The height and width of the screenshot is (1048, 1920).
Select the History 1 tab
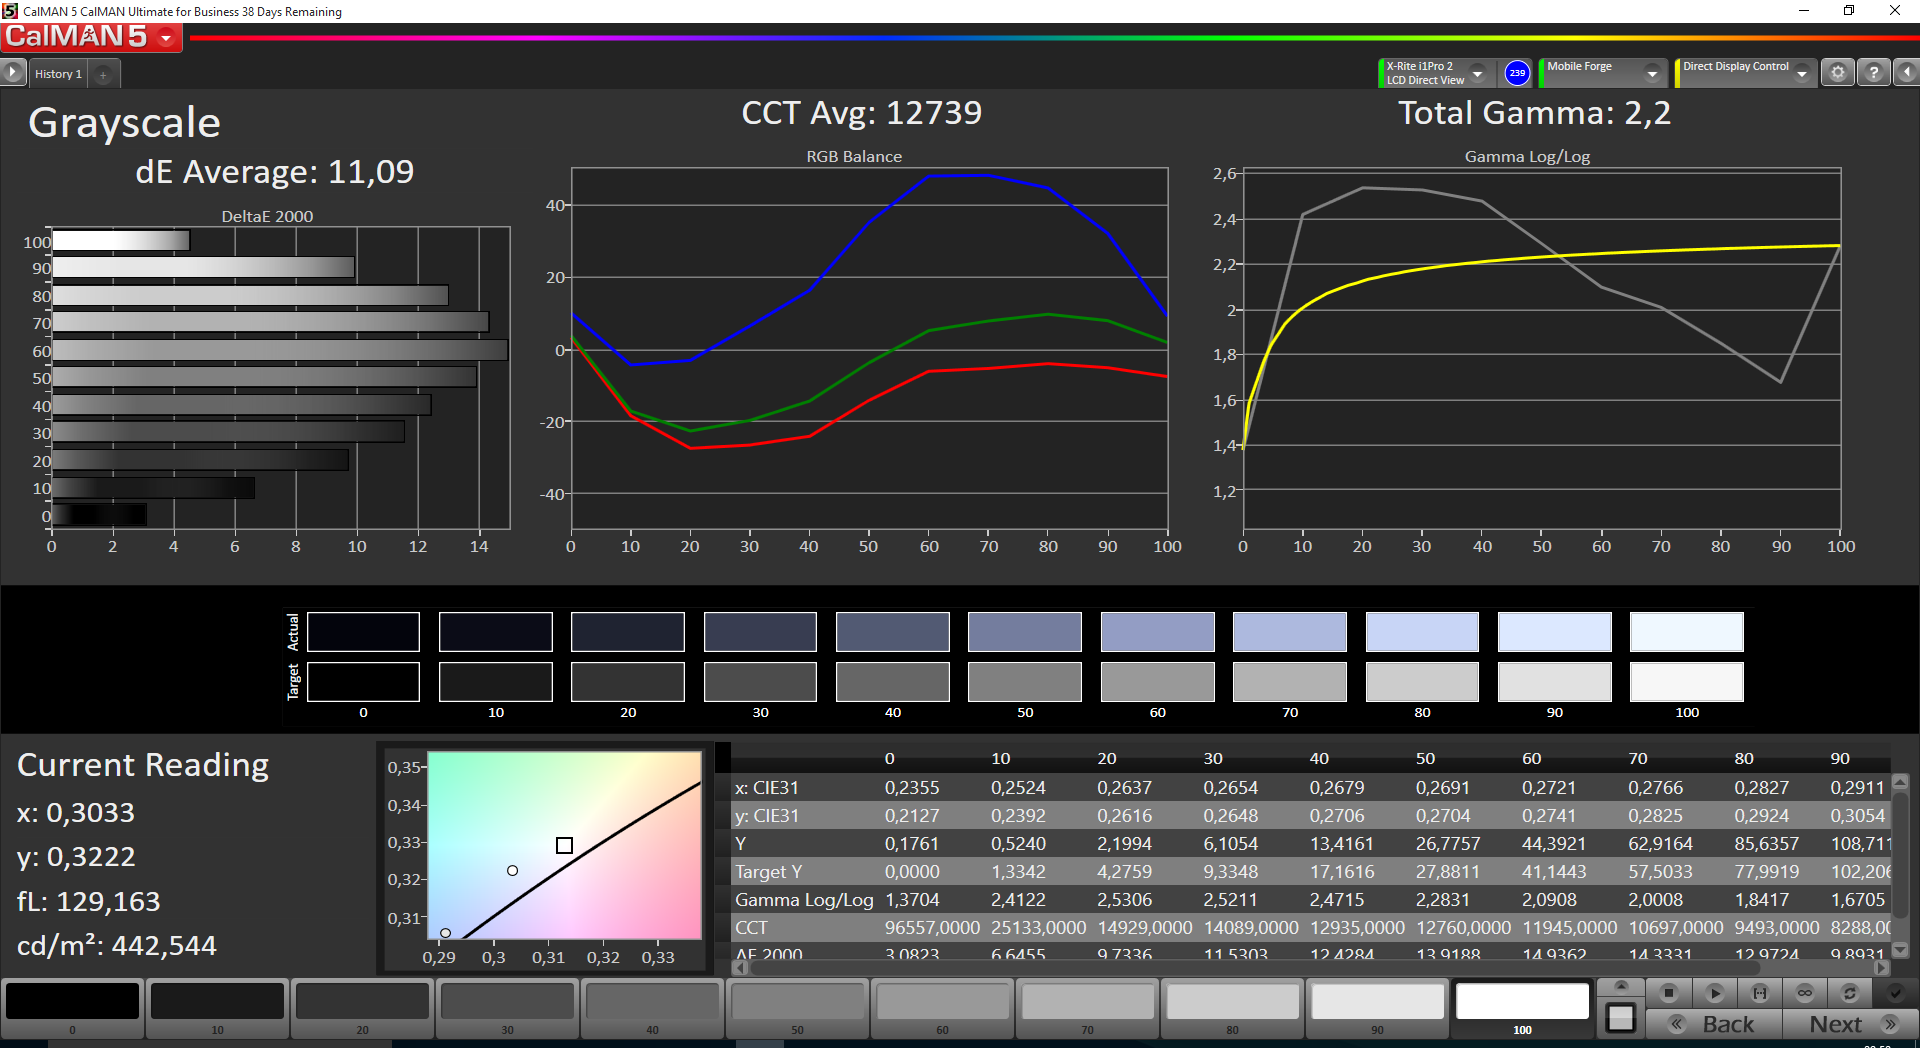[59, 74]
